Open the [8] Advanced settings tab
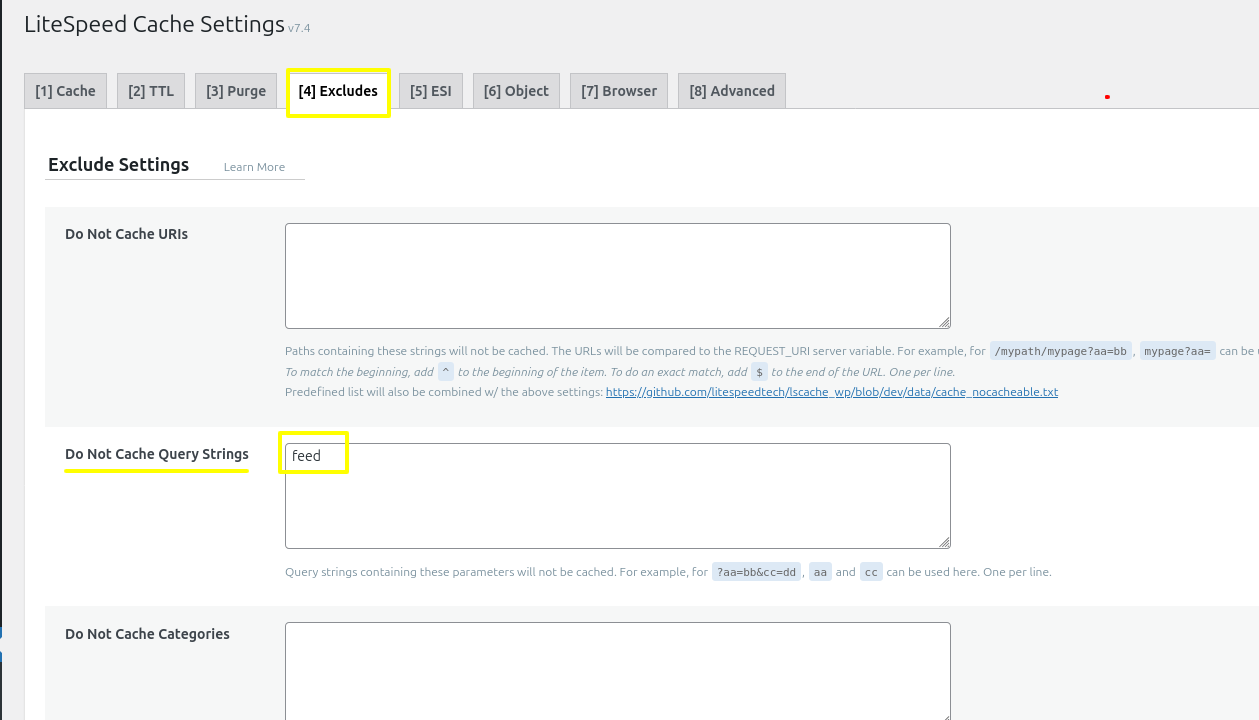1259x720 pixels. (x=731, y=90)
